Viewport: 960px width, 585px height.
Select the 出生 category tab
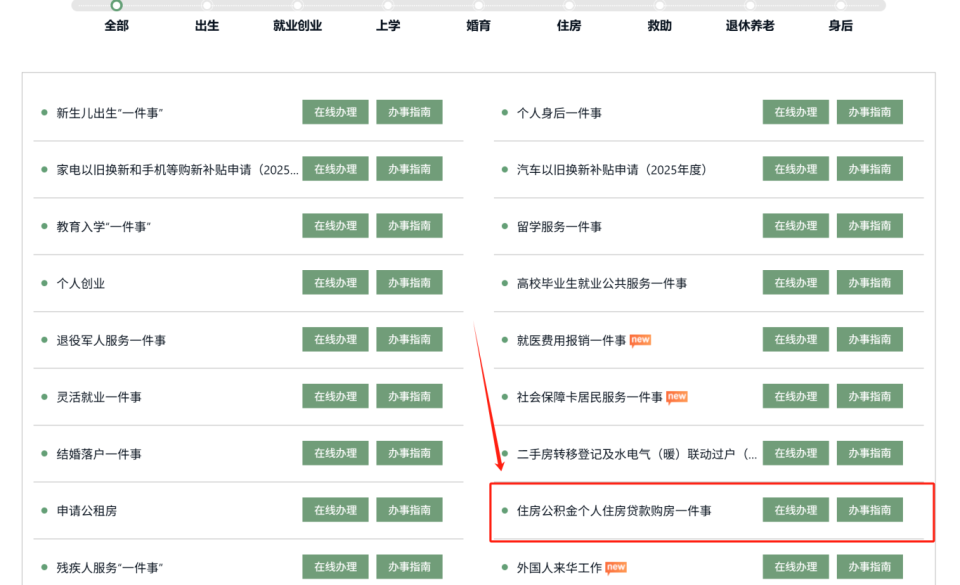[x=207, y=25]
